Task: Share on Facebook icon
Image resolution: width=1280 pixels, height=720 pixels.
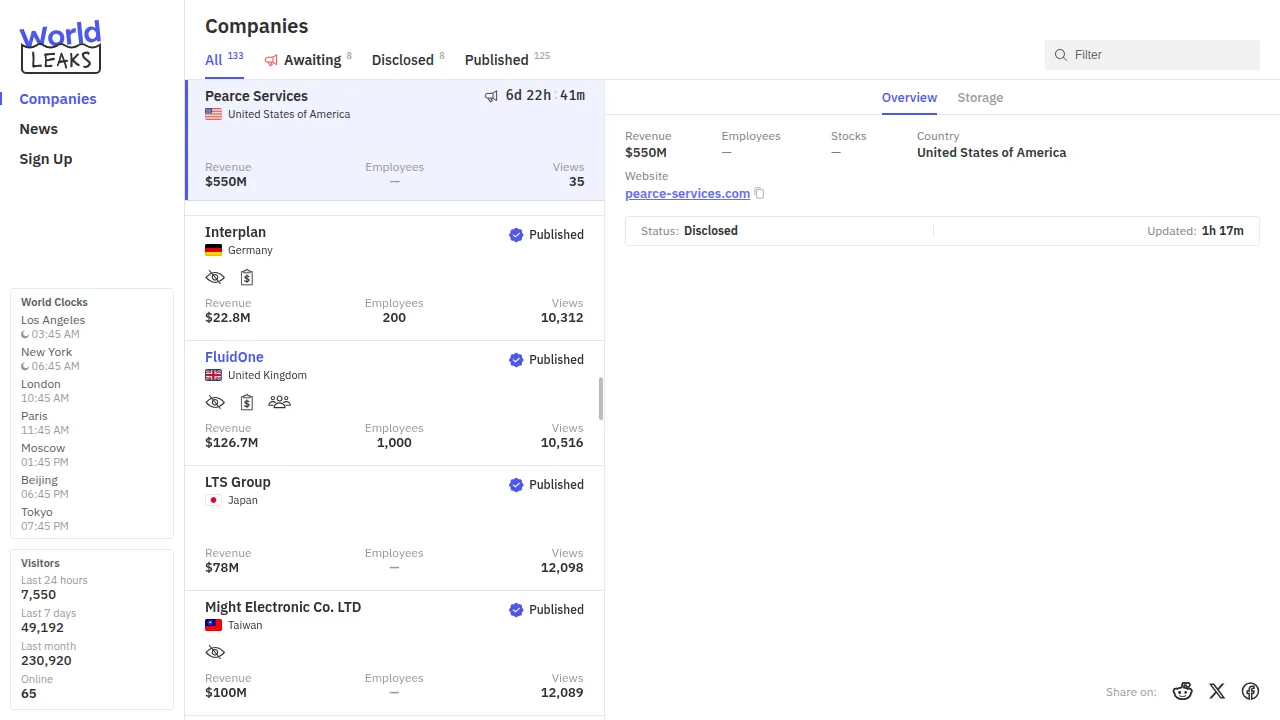Action: 1250,691
